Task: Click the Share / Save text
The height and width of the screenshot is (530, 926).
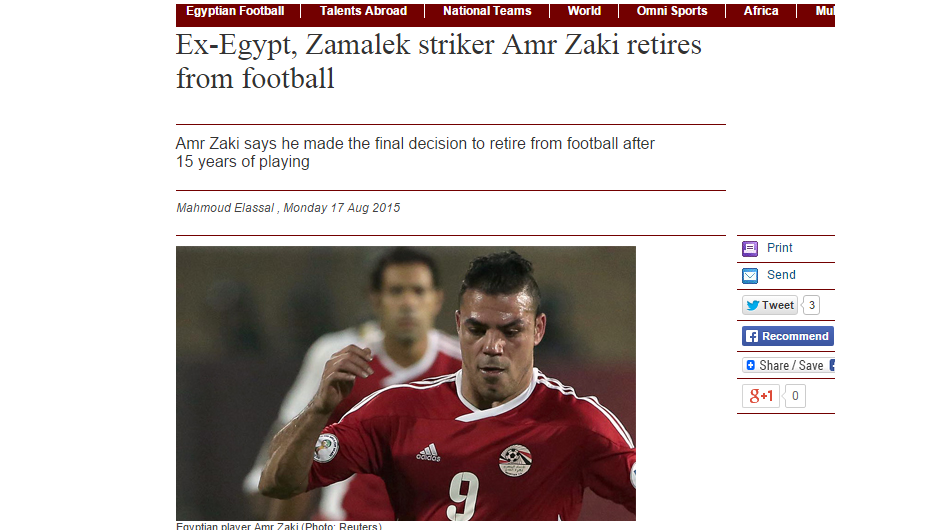Action: [x=791, y=366]
